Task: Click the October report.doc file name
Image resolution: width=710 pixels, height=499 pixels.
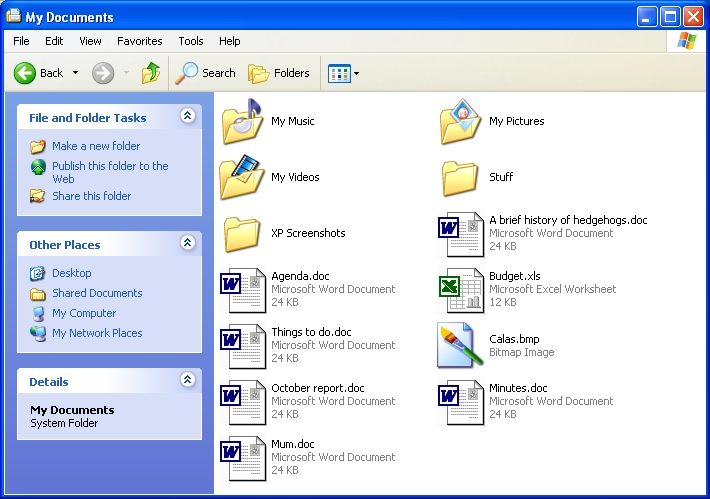Action: pos(318,388)
